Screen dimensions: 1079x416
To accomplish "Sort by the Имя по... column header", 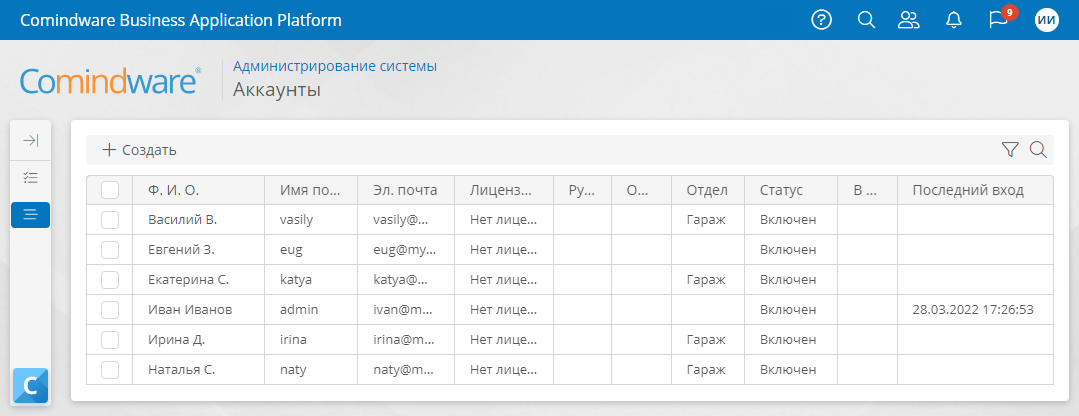I will tap(311, 190).
